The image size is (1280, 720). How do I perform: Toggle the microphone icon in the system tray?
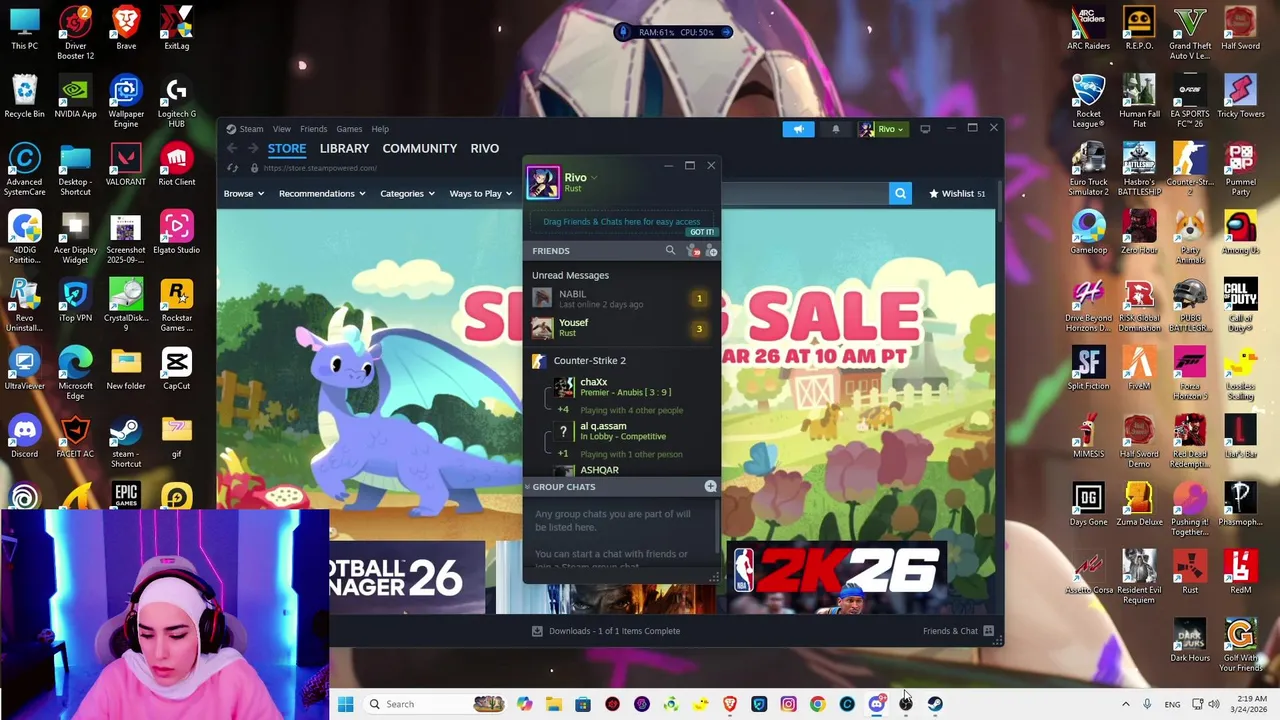click(1147, 704)
